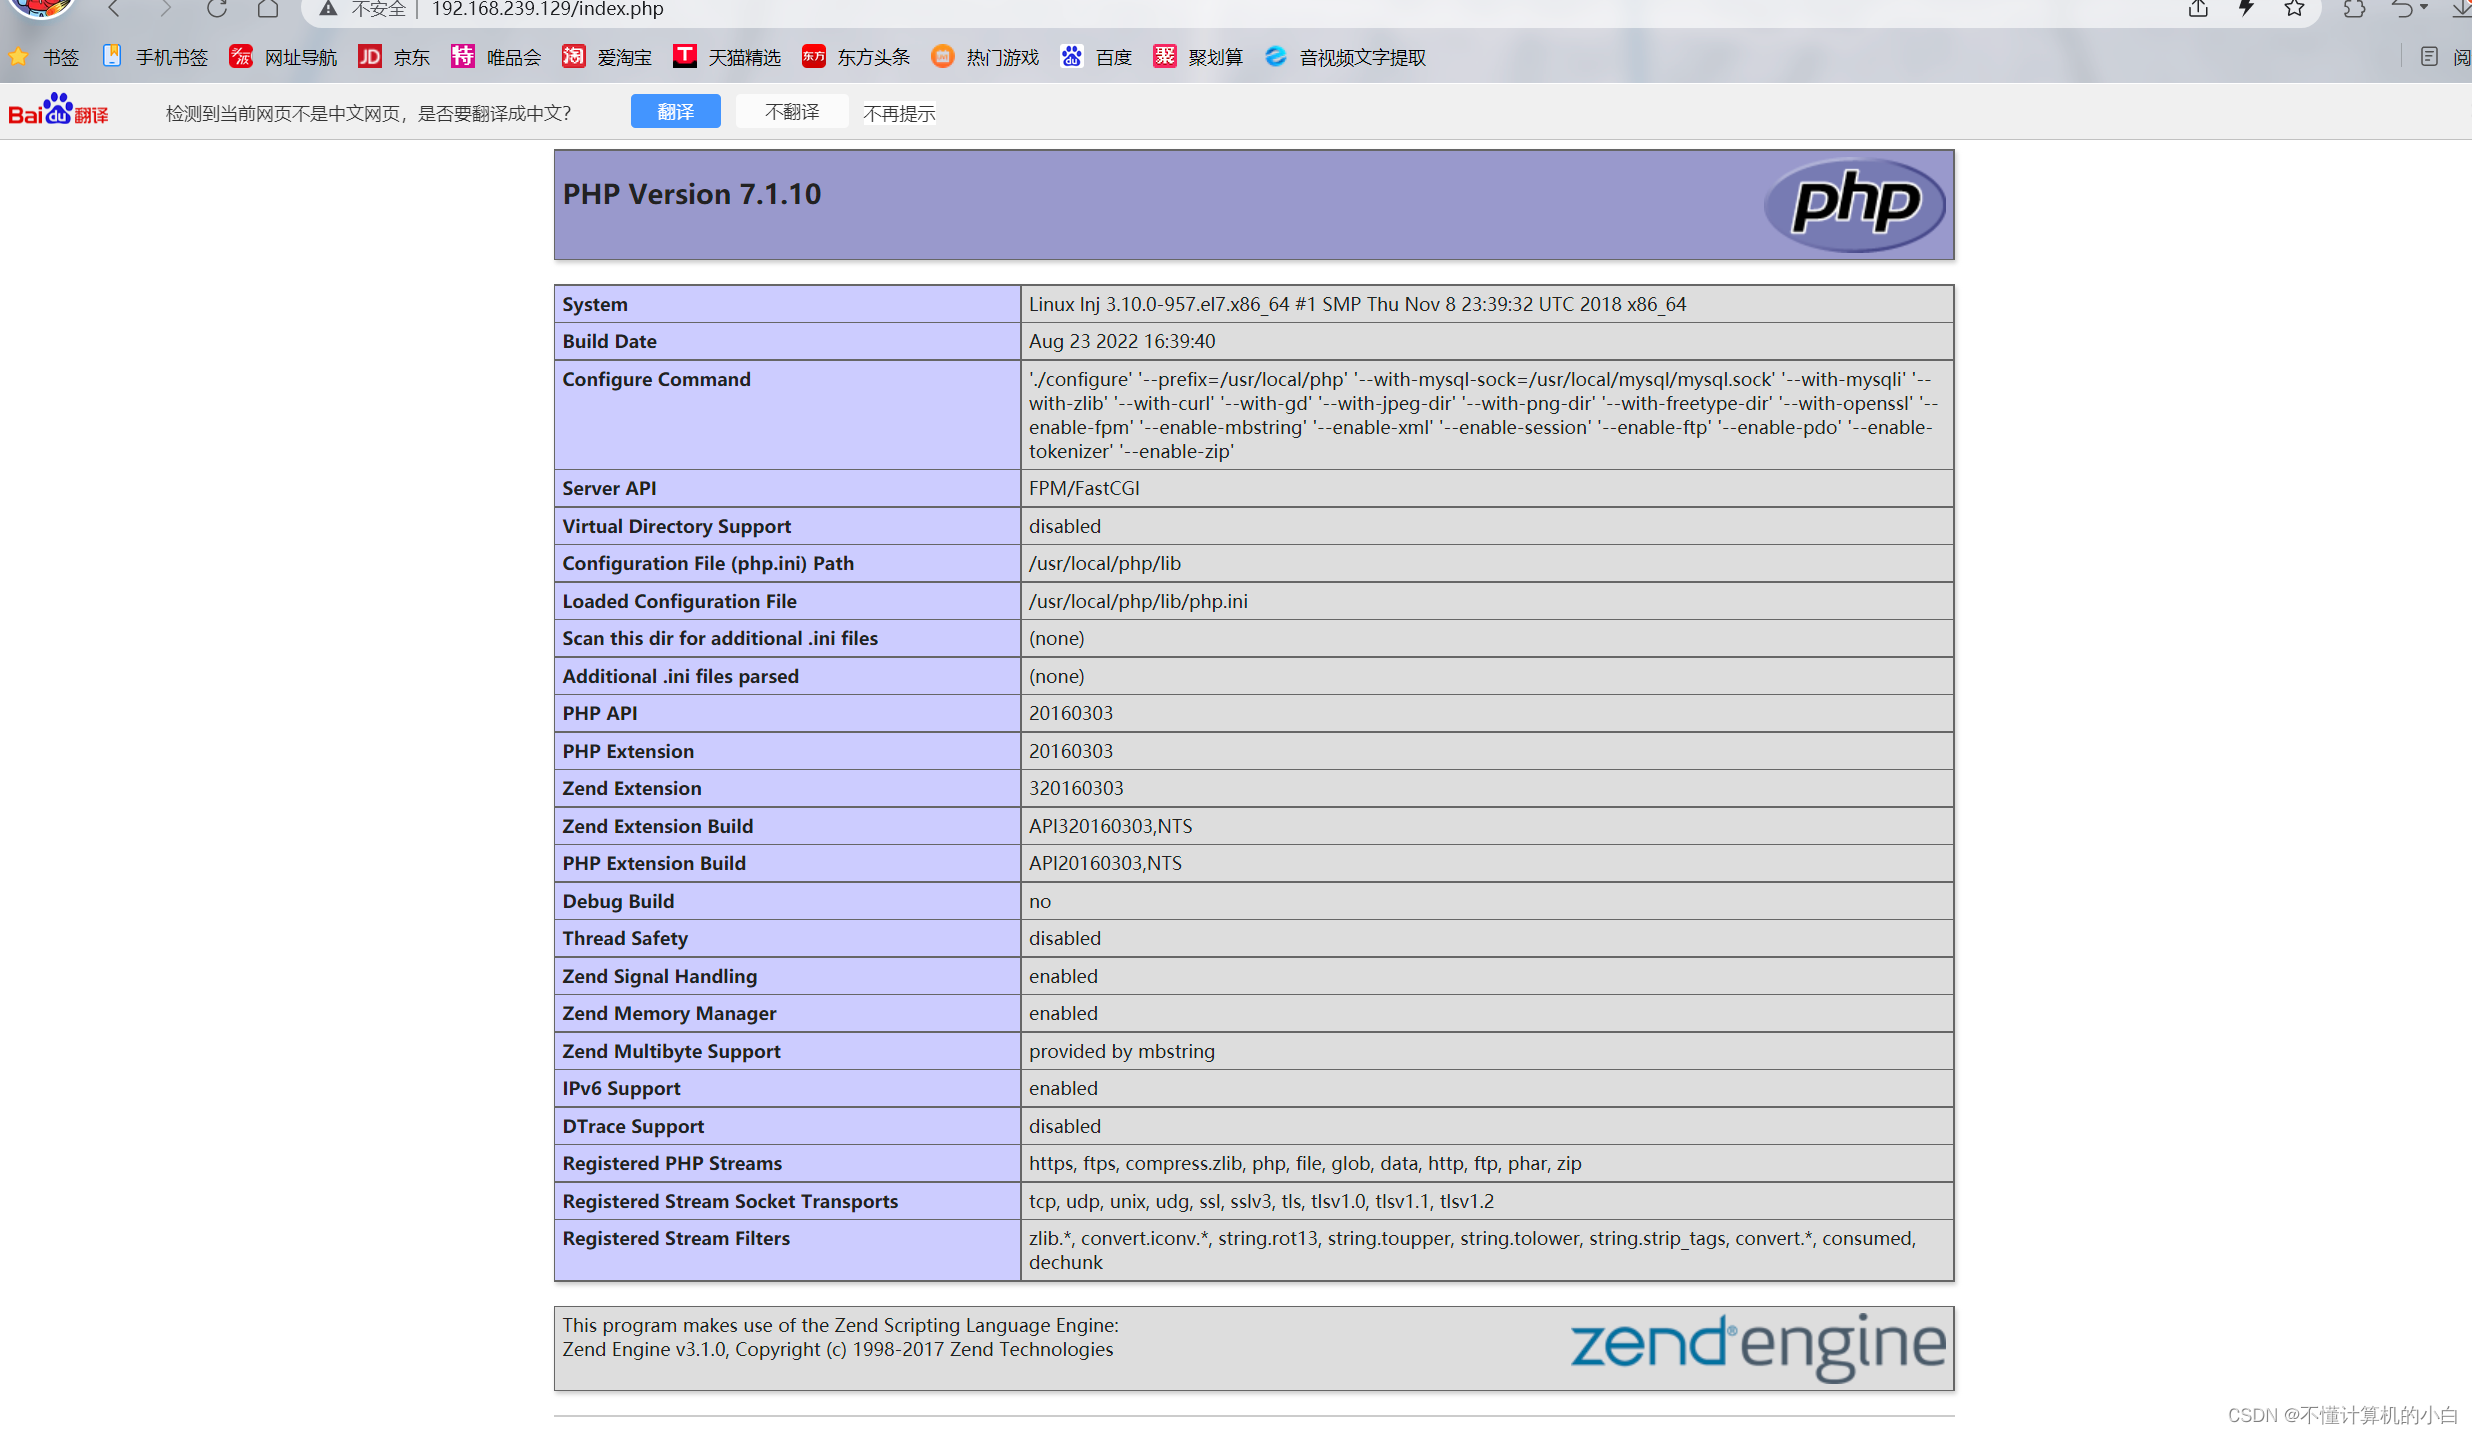Click the Debug Build value no
The width and height of the screenshot is (2472, 1434).
[x=1040, y=901]
